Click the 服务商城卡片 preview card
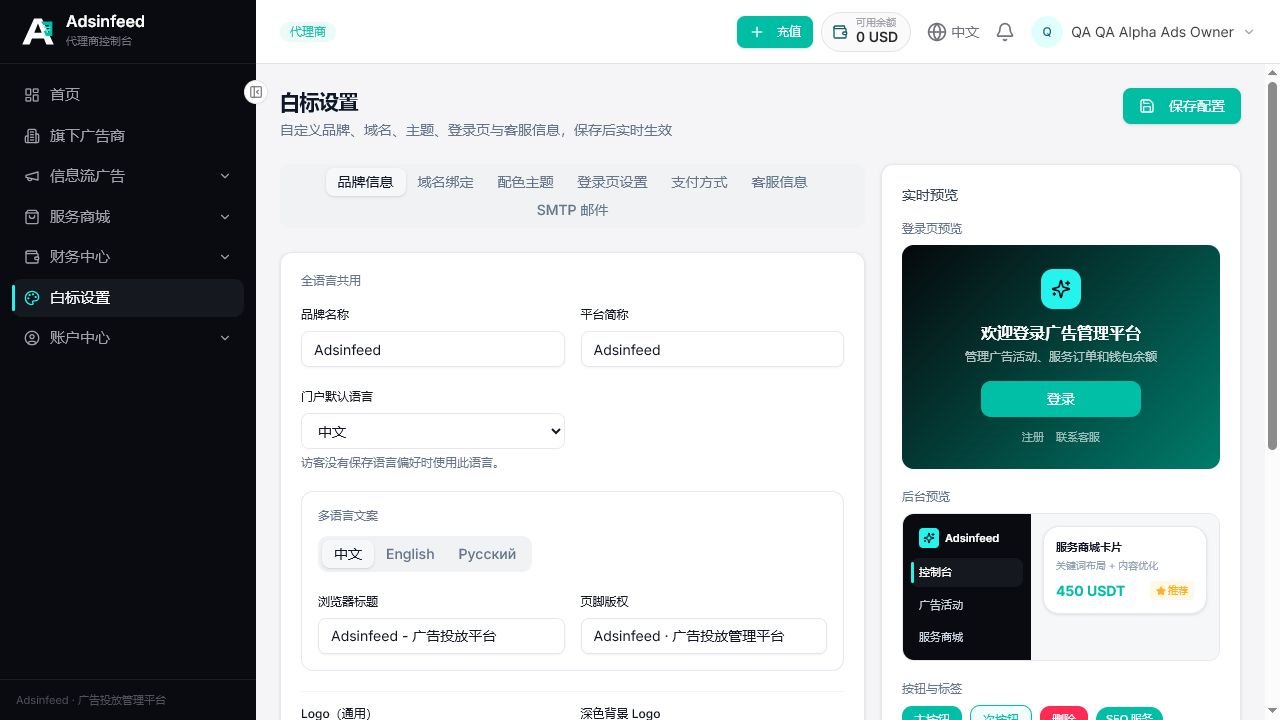The height and width of the screenshot is (720, 1280). [1125, 570]
